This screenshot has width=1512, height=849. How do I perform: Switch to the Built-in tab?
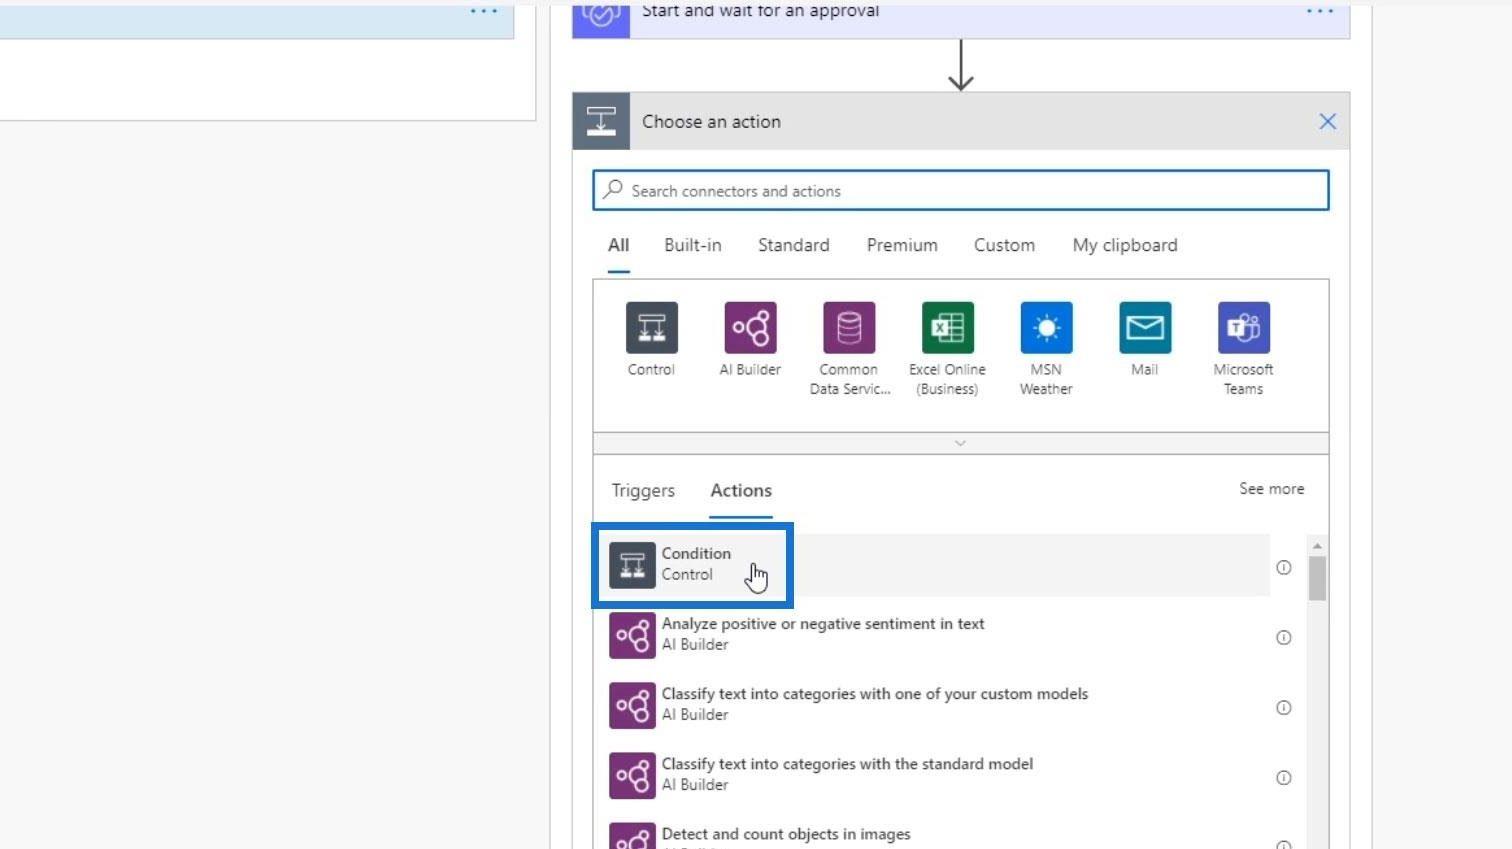tap(693, 245)
